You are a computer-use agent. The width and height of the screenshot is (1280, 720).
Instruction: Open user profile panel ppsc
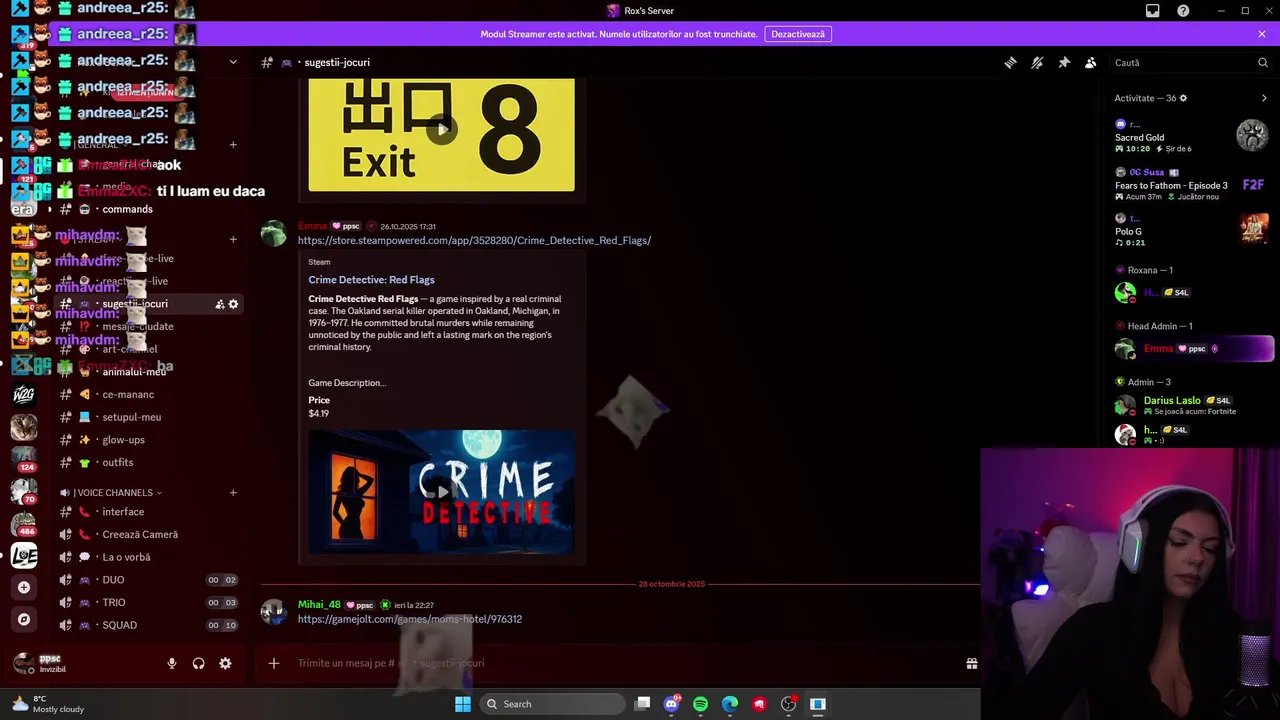point(50,663)
